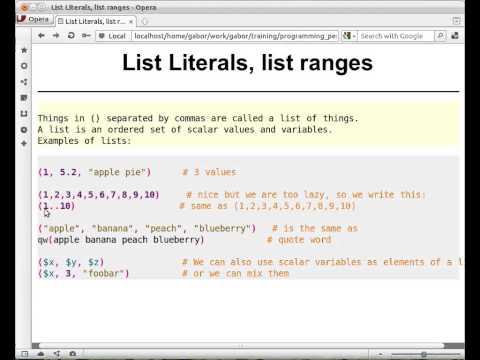Open the Bookmarks star panel
This screenshot has width=480, height=360.
coord(24,50)
